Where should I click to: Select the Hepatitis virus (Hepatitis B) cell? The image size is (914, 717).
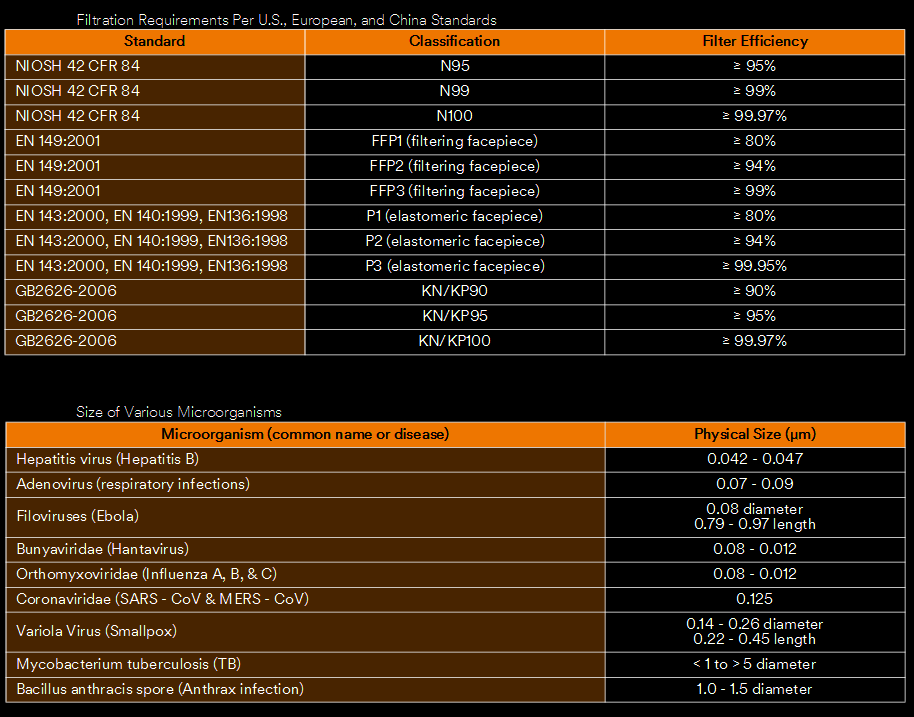click(306, 459)
